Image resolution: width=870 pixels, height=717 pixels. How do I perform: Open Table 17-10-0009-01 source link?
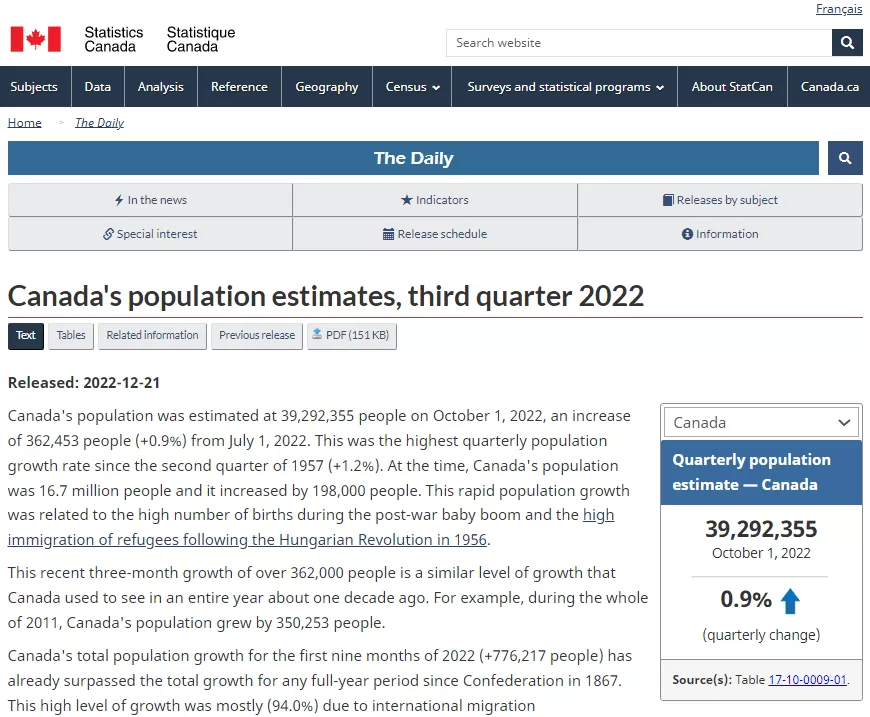(807, 680)
